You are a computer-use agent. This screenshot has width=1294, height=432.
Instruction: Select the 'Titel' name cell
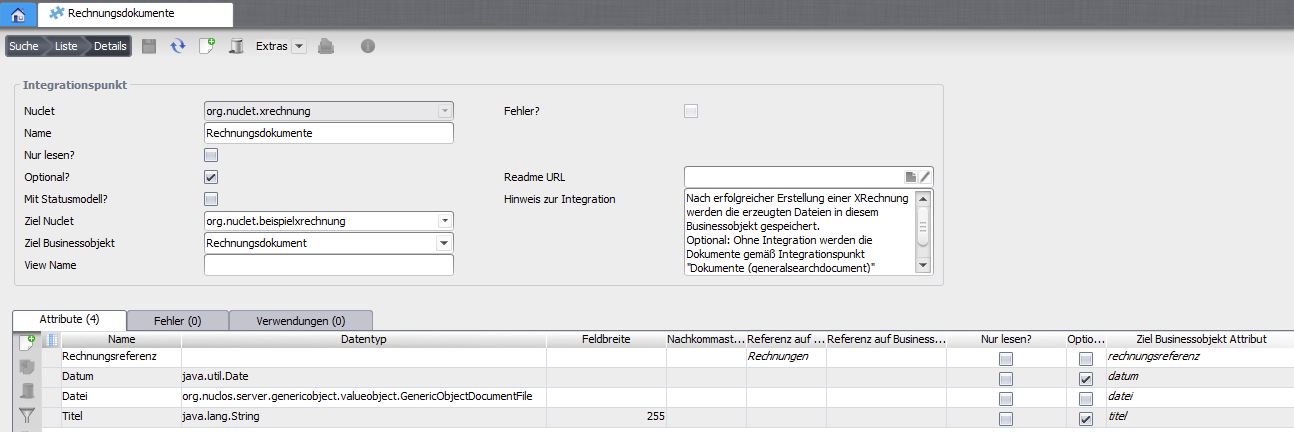pos(121,418)
